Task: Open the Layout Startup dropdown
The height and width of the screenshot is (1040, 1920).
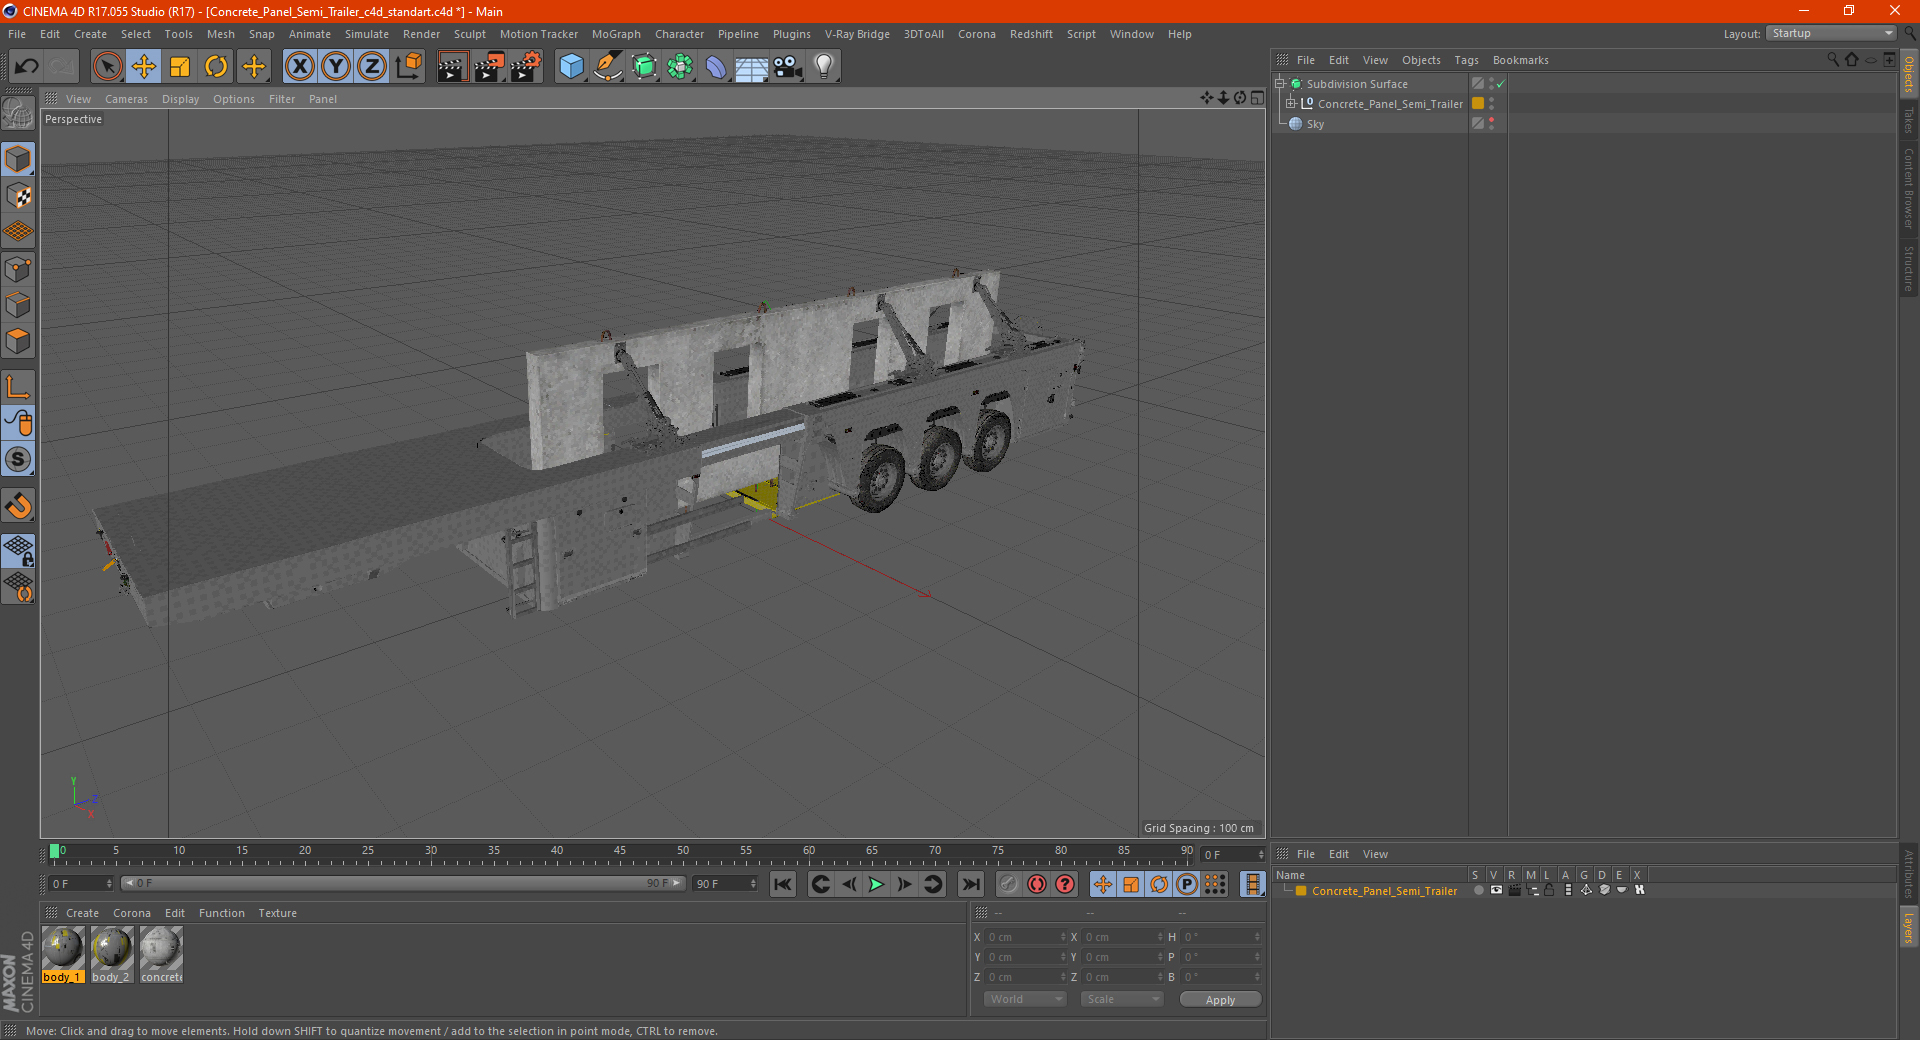Action: 1832,33
